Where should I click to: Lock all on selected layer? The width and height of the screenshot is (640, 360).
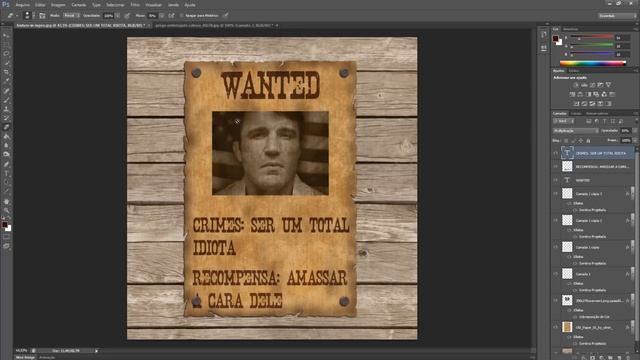click(x=588, y=140)
